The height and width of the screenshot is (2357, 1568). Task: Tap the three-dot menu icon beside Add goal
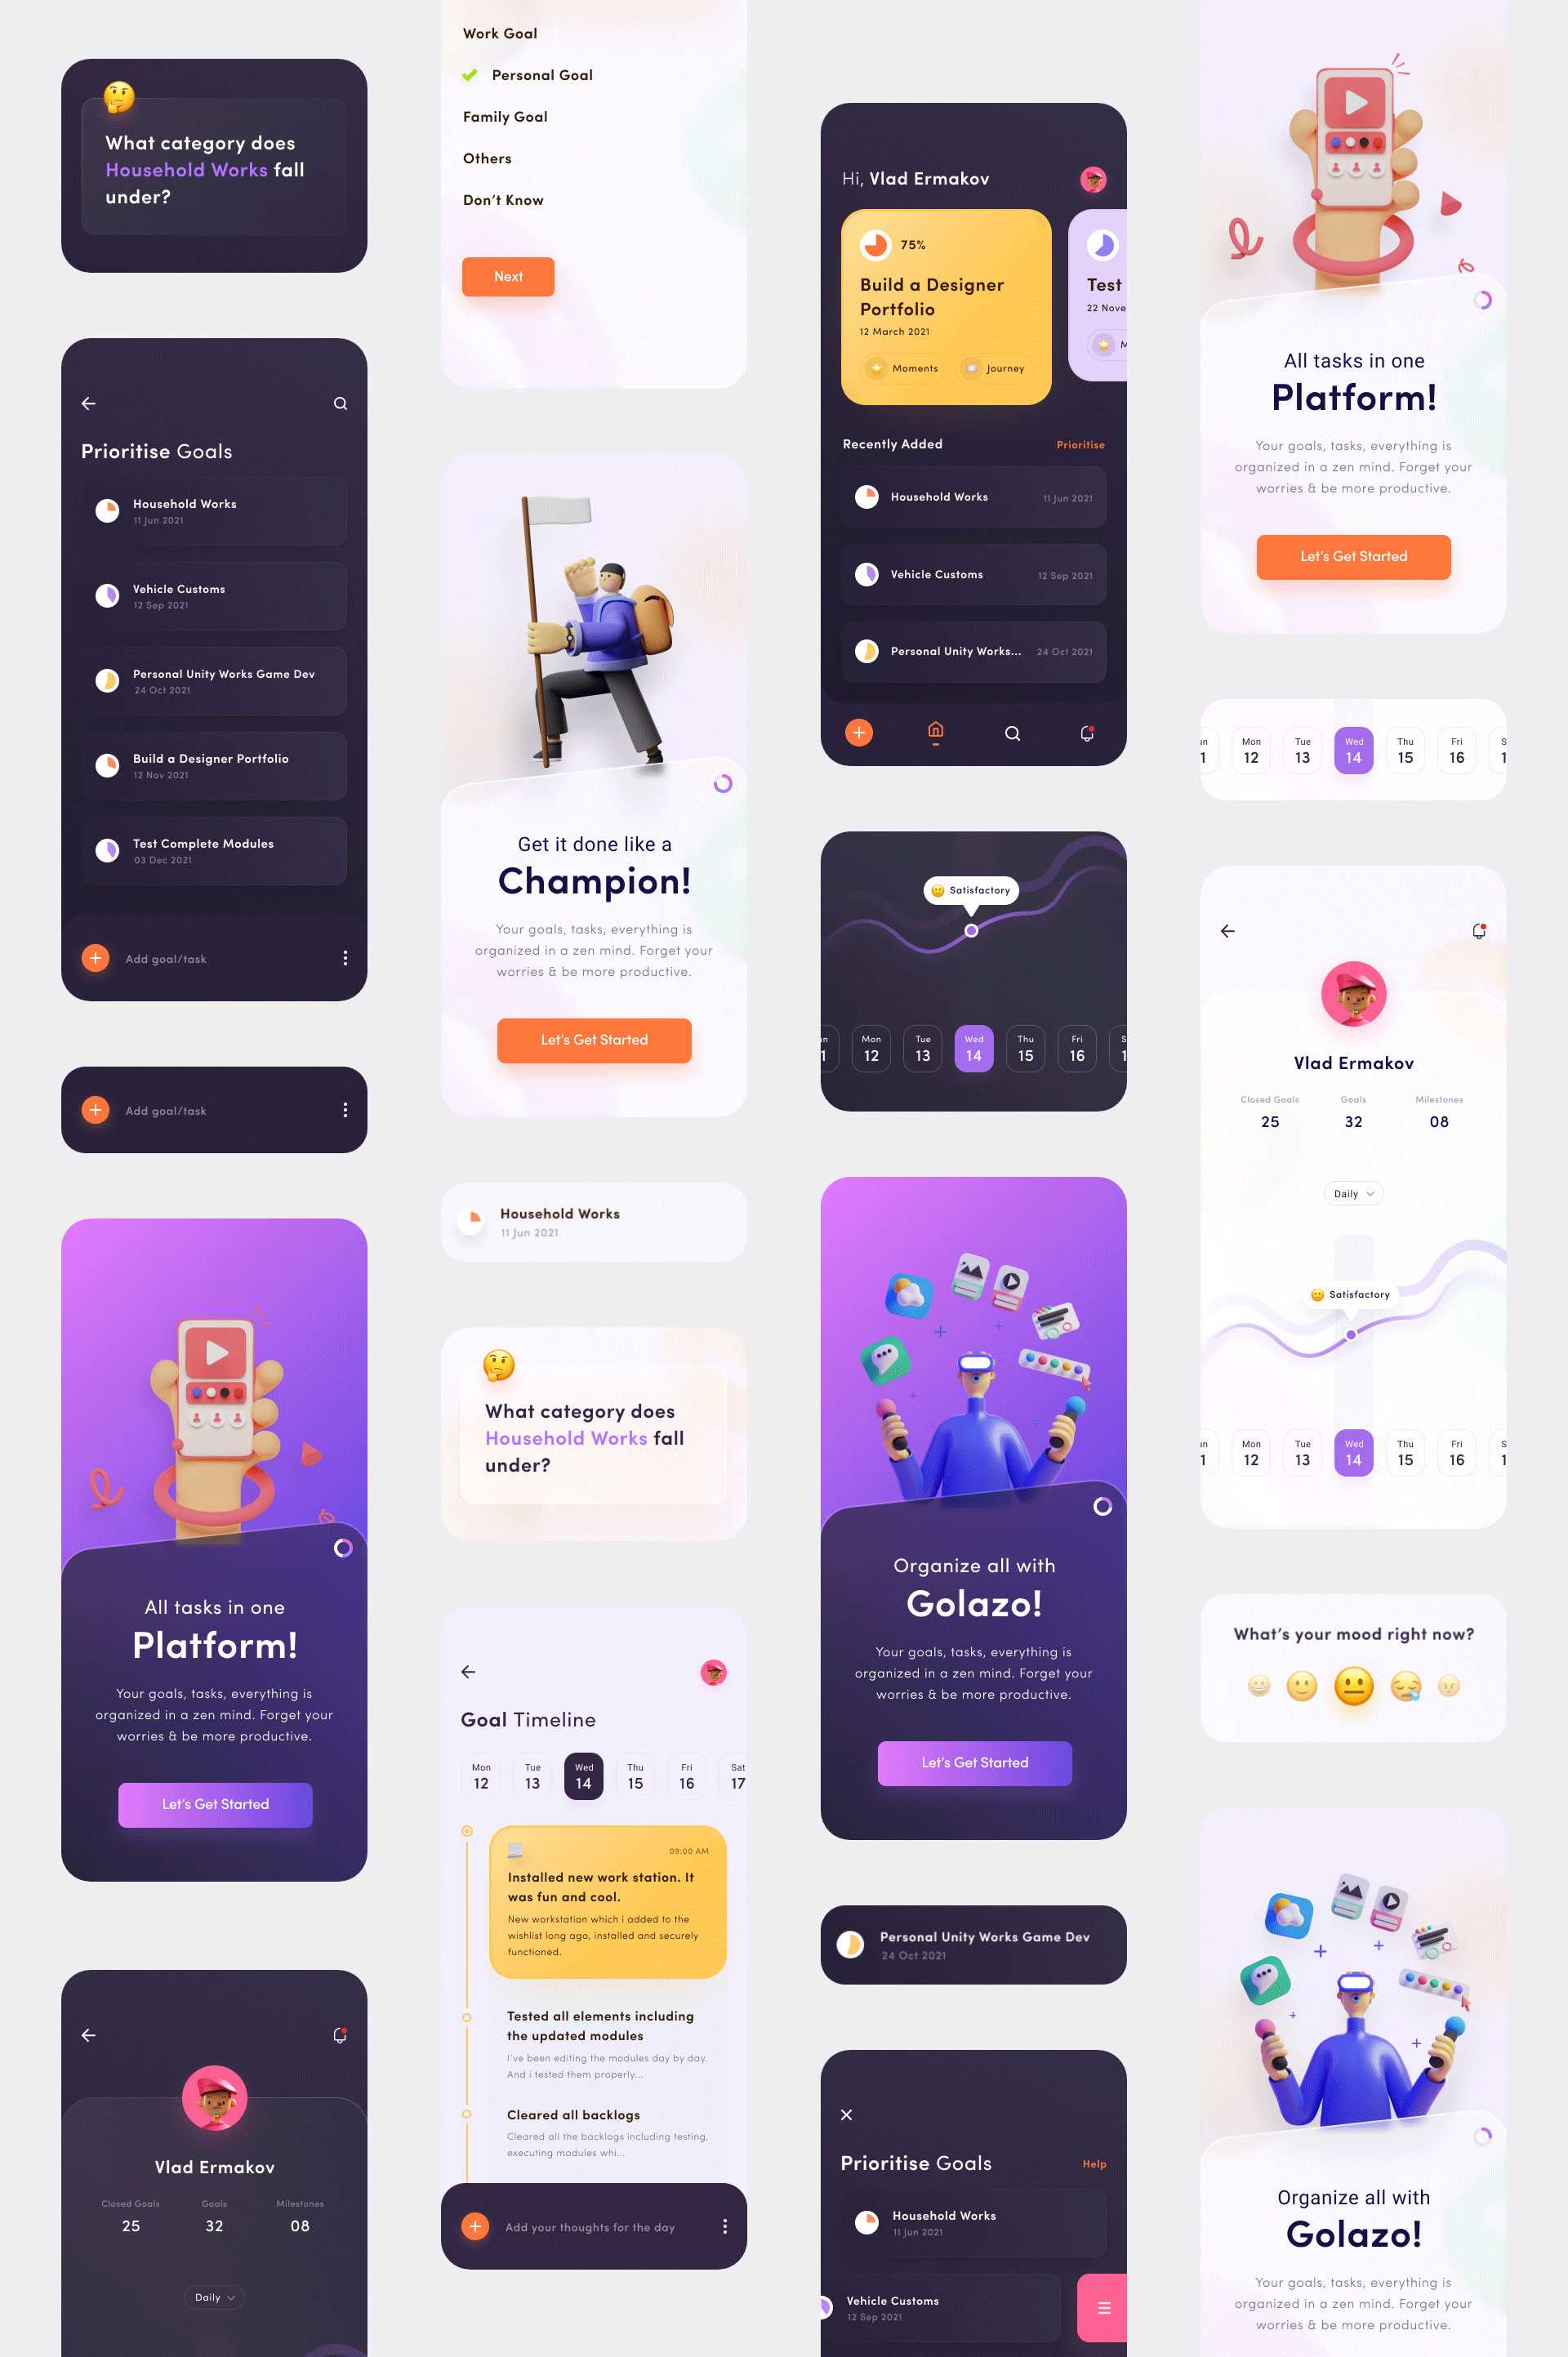[345, 959]
